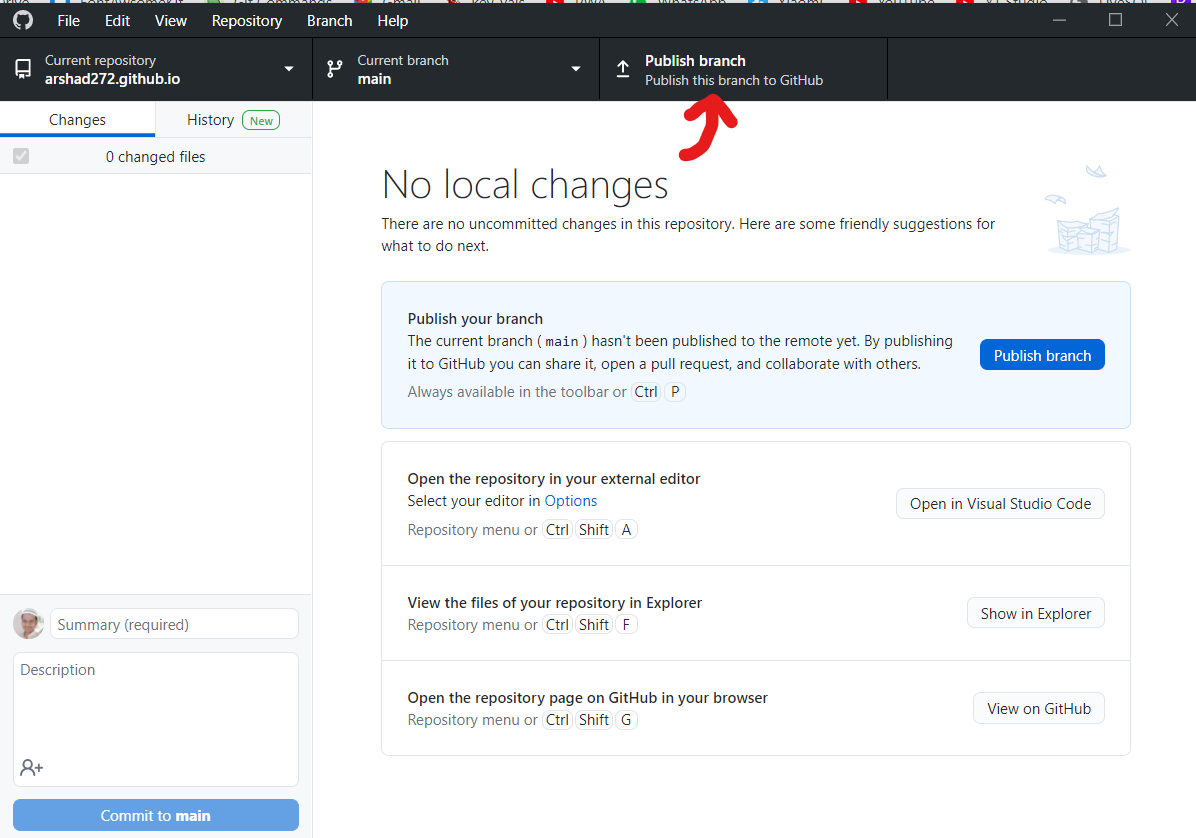
Task: Click the blue Publish branch button
Action: click(1042, 355)
